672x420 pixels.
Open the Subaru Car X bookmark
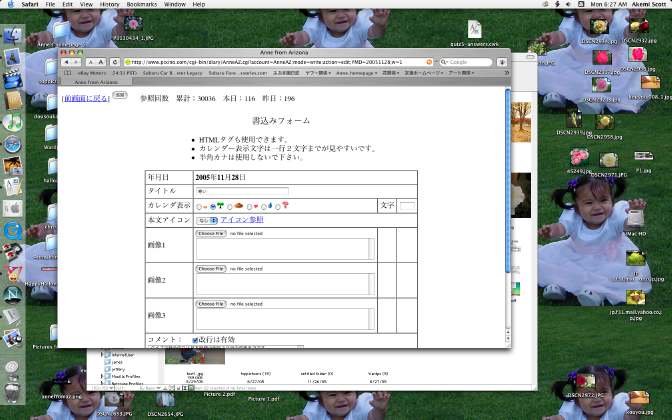click(x=172, y=73)
